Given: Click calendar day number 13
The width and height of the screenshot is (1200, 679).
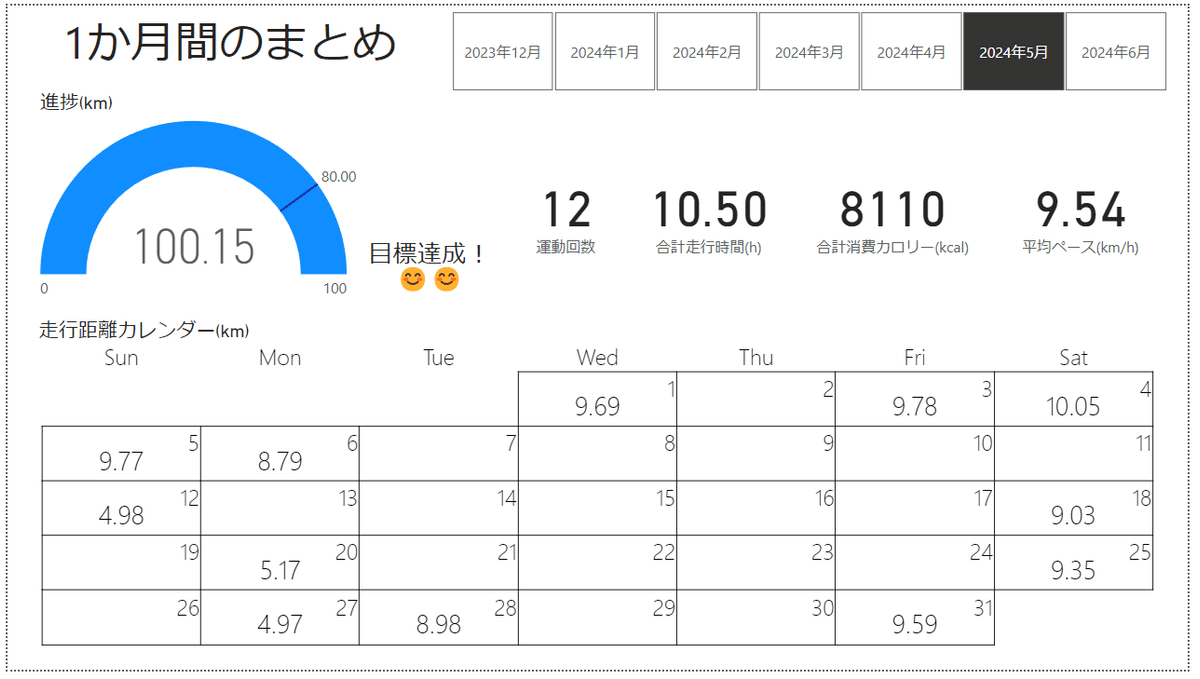Looking at the screenshot, I should point(348,498).
